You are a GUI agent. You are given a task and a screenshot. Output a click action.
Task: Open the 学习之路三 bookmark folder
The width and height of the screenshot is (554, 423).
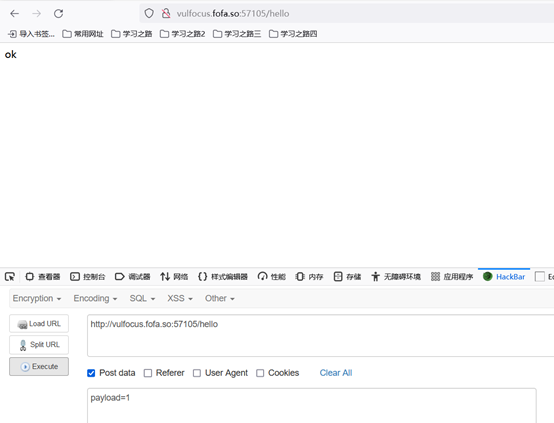coord(237,34)
